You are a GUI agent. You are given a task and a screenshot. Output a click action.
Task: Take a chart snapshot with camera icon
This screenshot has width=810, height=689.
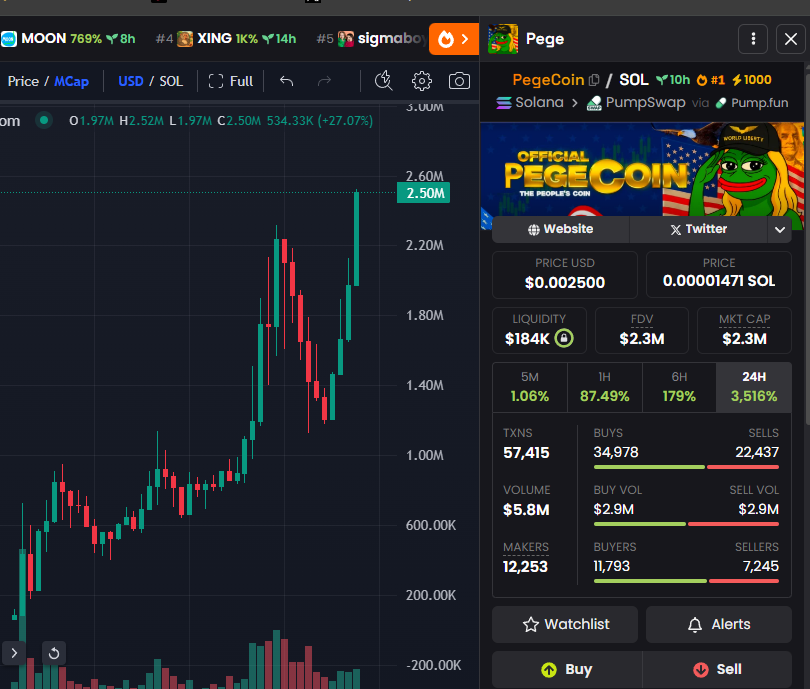coord(459,81)
